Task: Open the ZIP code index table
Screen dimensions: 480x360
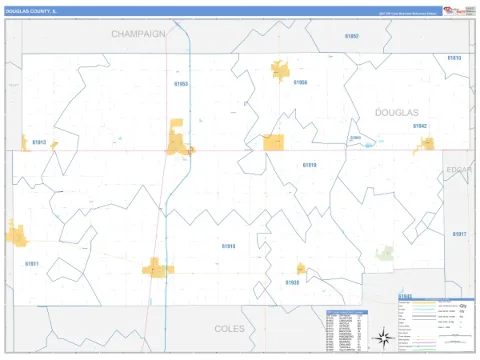Action: coord(347,331)
